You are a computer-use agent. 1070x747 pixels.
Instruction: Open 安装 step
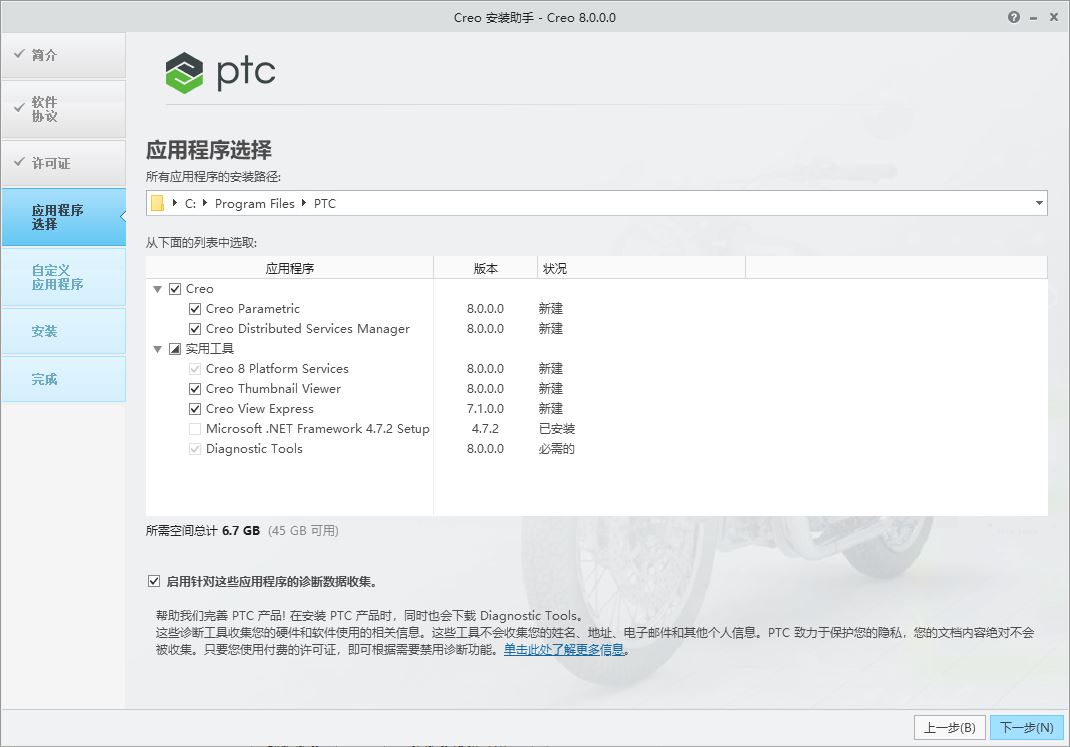click(x=63, y=332)
